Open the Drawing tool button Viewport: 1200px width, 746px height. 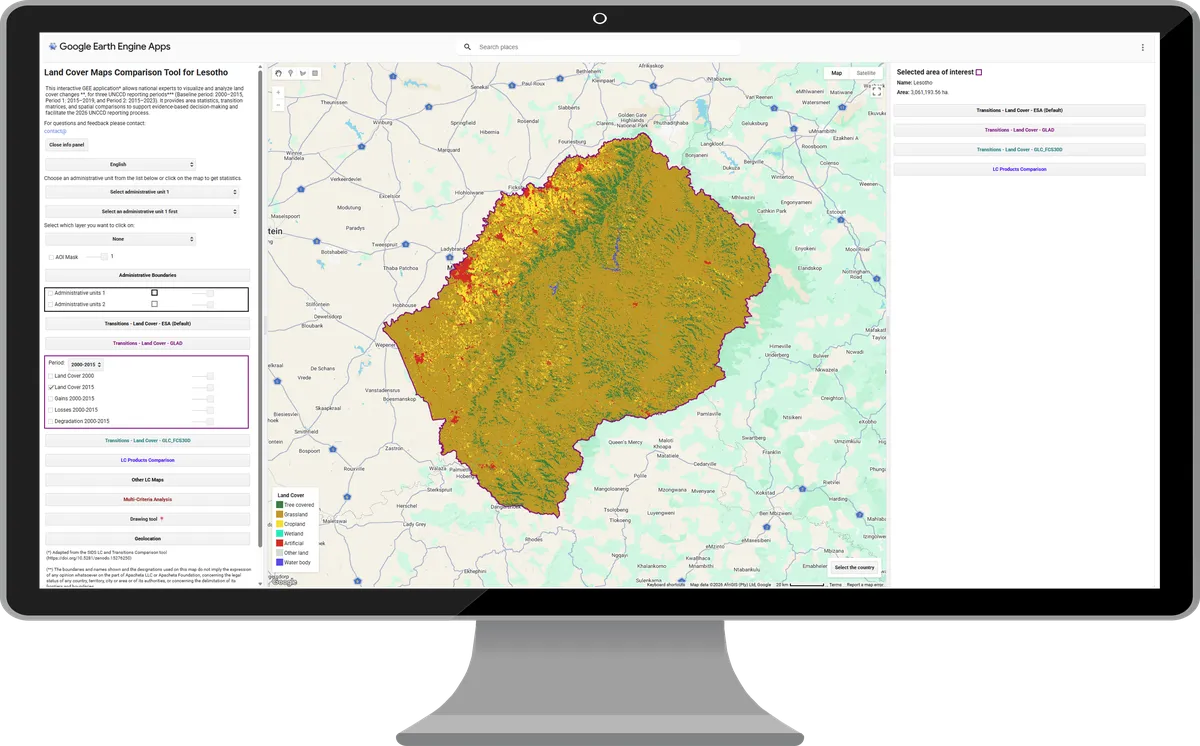pos(147,519)
